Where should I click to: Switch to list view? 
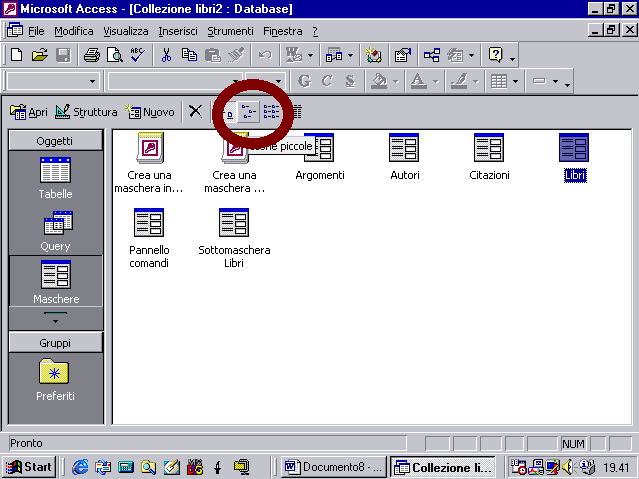coord(271,112)
